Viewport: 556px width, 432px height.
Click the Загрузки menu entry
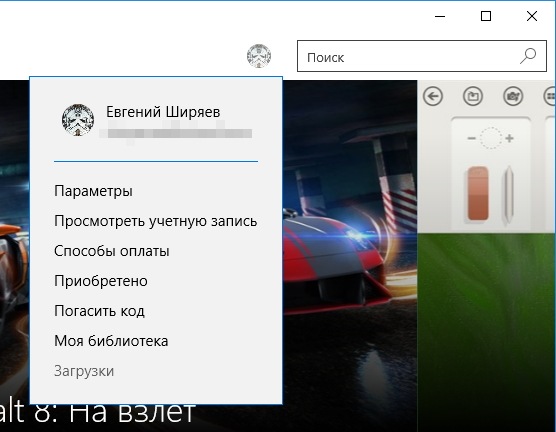point(84,371)
